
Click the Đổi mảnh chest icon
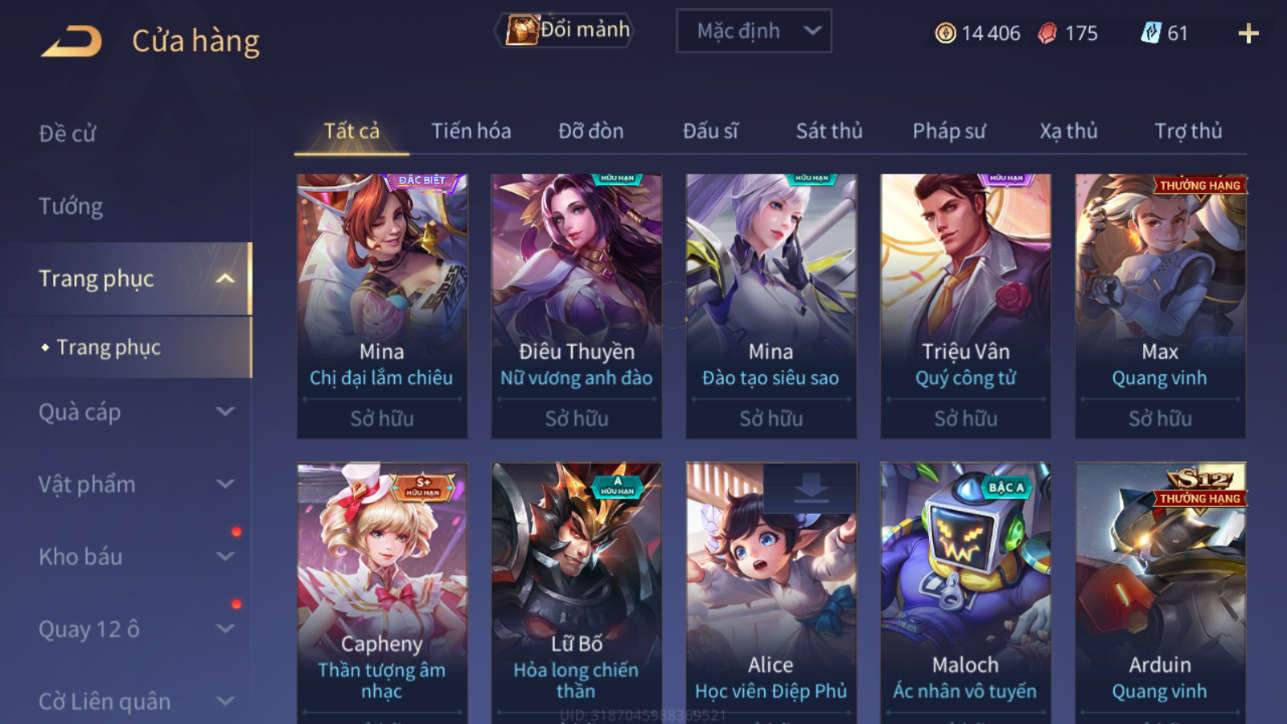521,30
